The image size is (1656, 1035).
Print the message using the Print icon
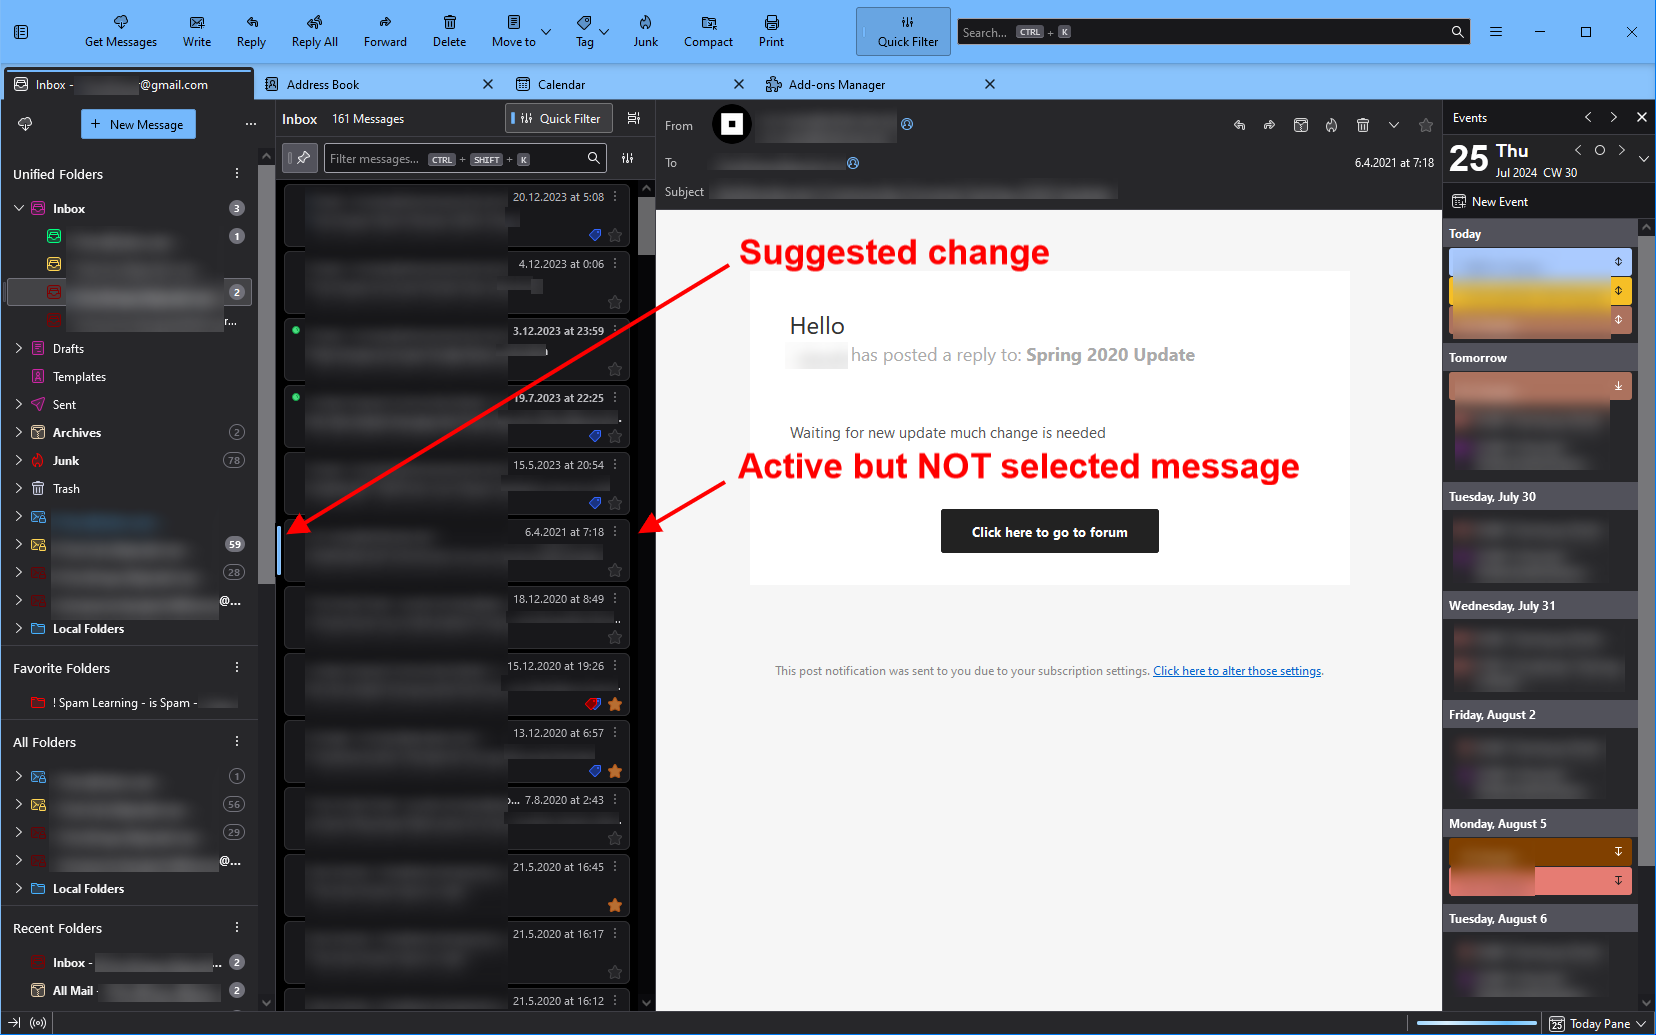point(771,23)
